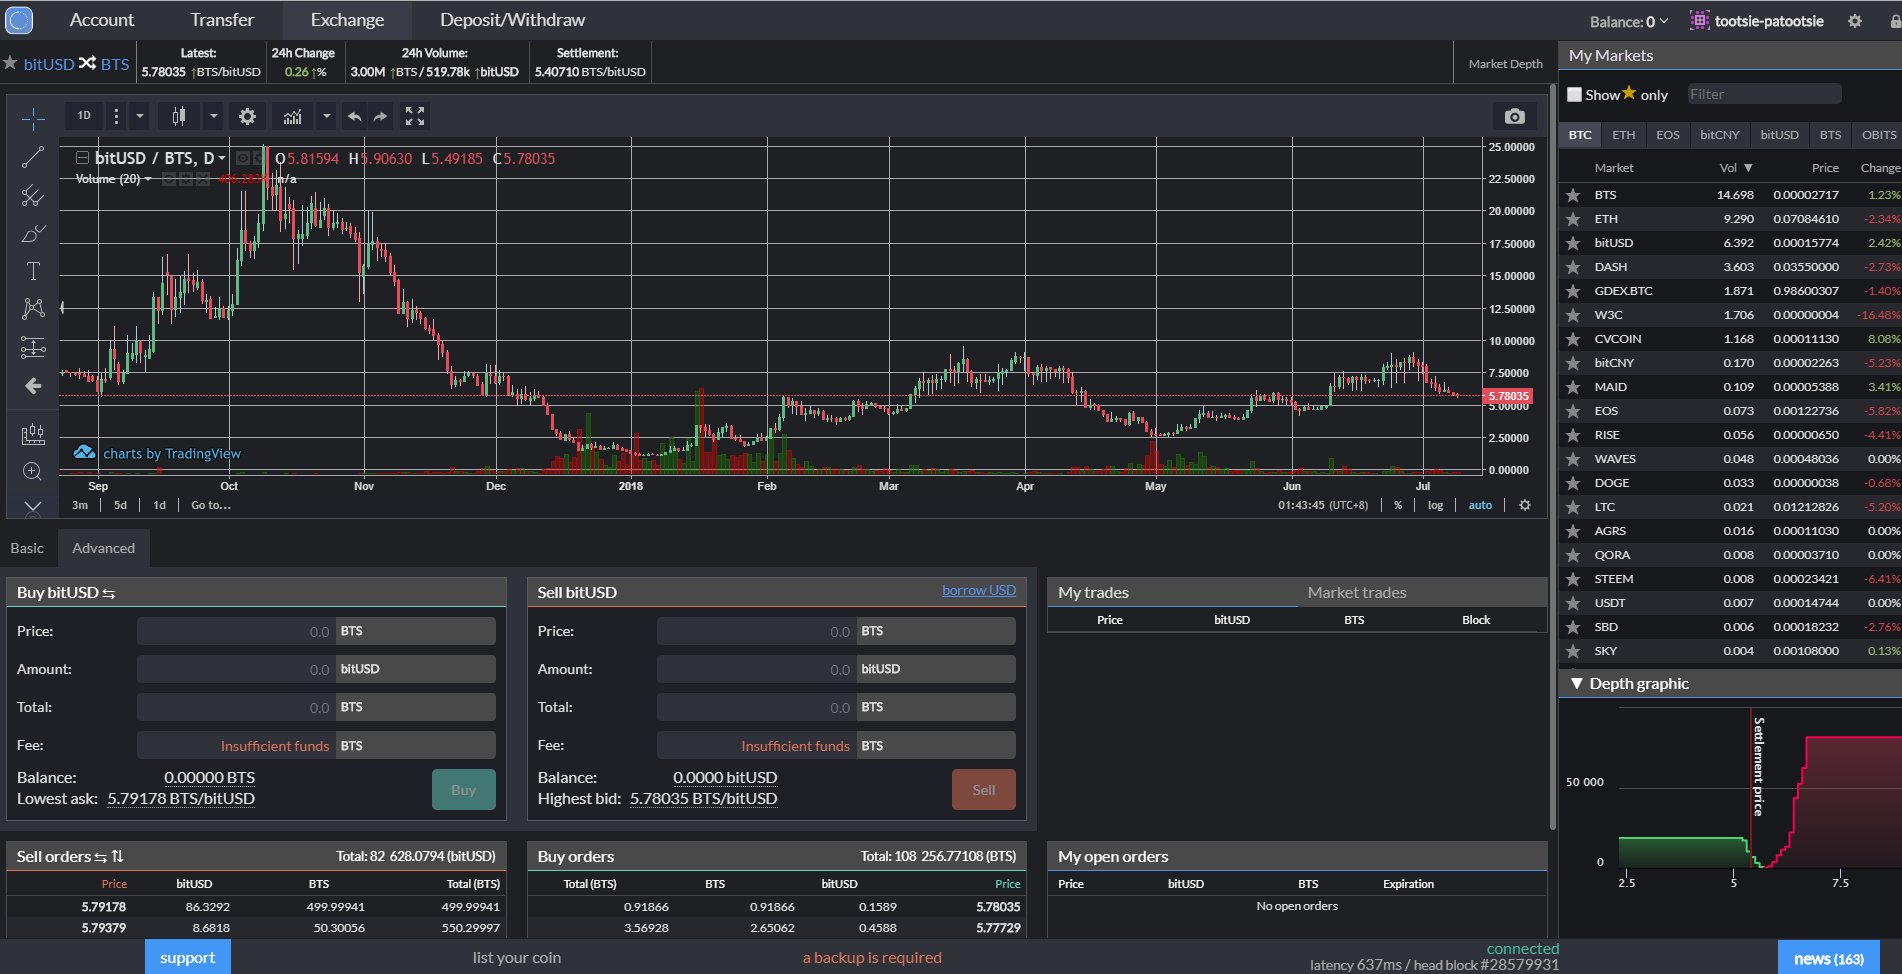Expand the Volume (20) indicator dropdown
The width and height of the screenshot is (1902, 974).
pyautogui.click(x=148, y=179)
